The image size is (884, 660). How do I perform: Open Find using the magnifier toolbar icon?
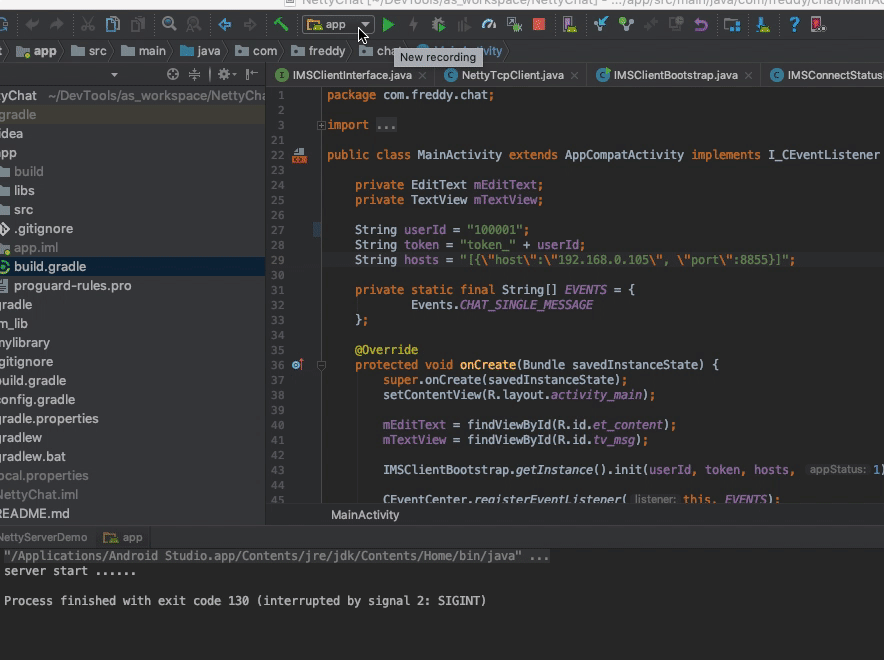[x=169, y=24]
